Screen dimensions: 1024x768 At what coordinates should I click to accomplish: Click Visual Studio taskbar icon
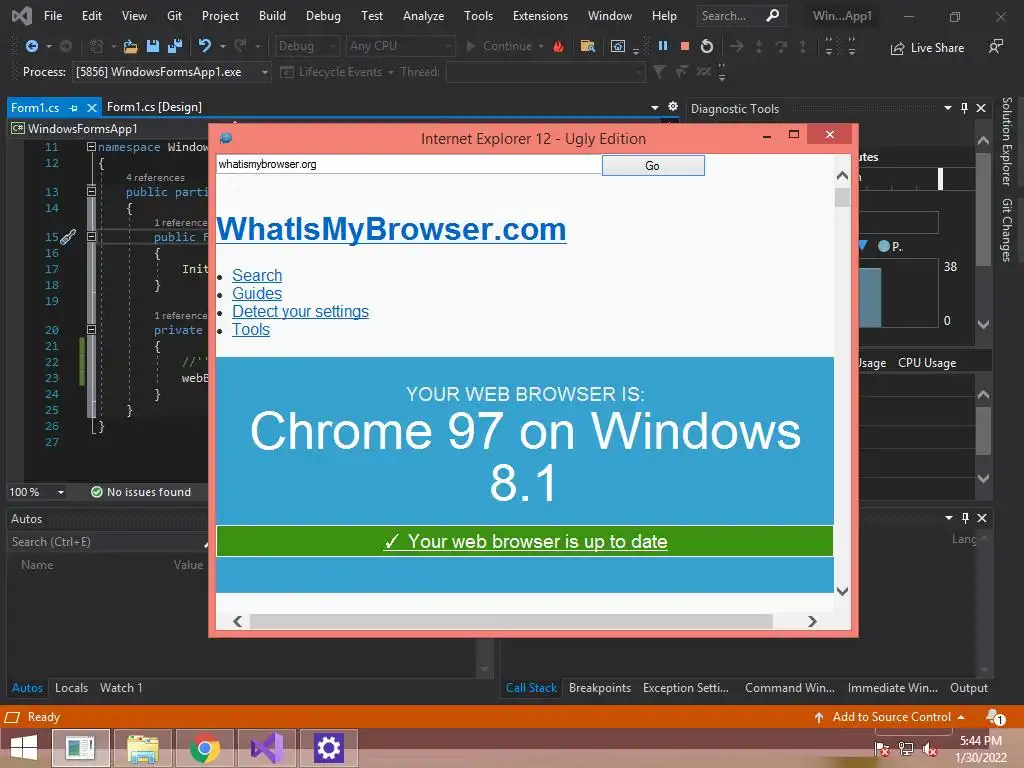266,748
